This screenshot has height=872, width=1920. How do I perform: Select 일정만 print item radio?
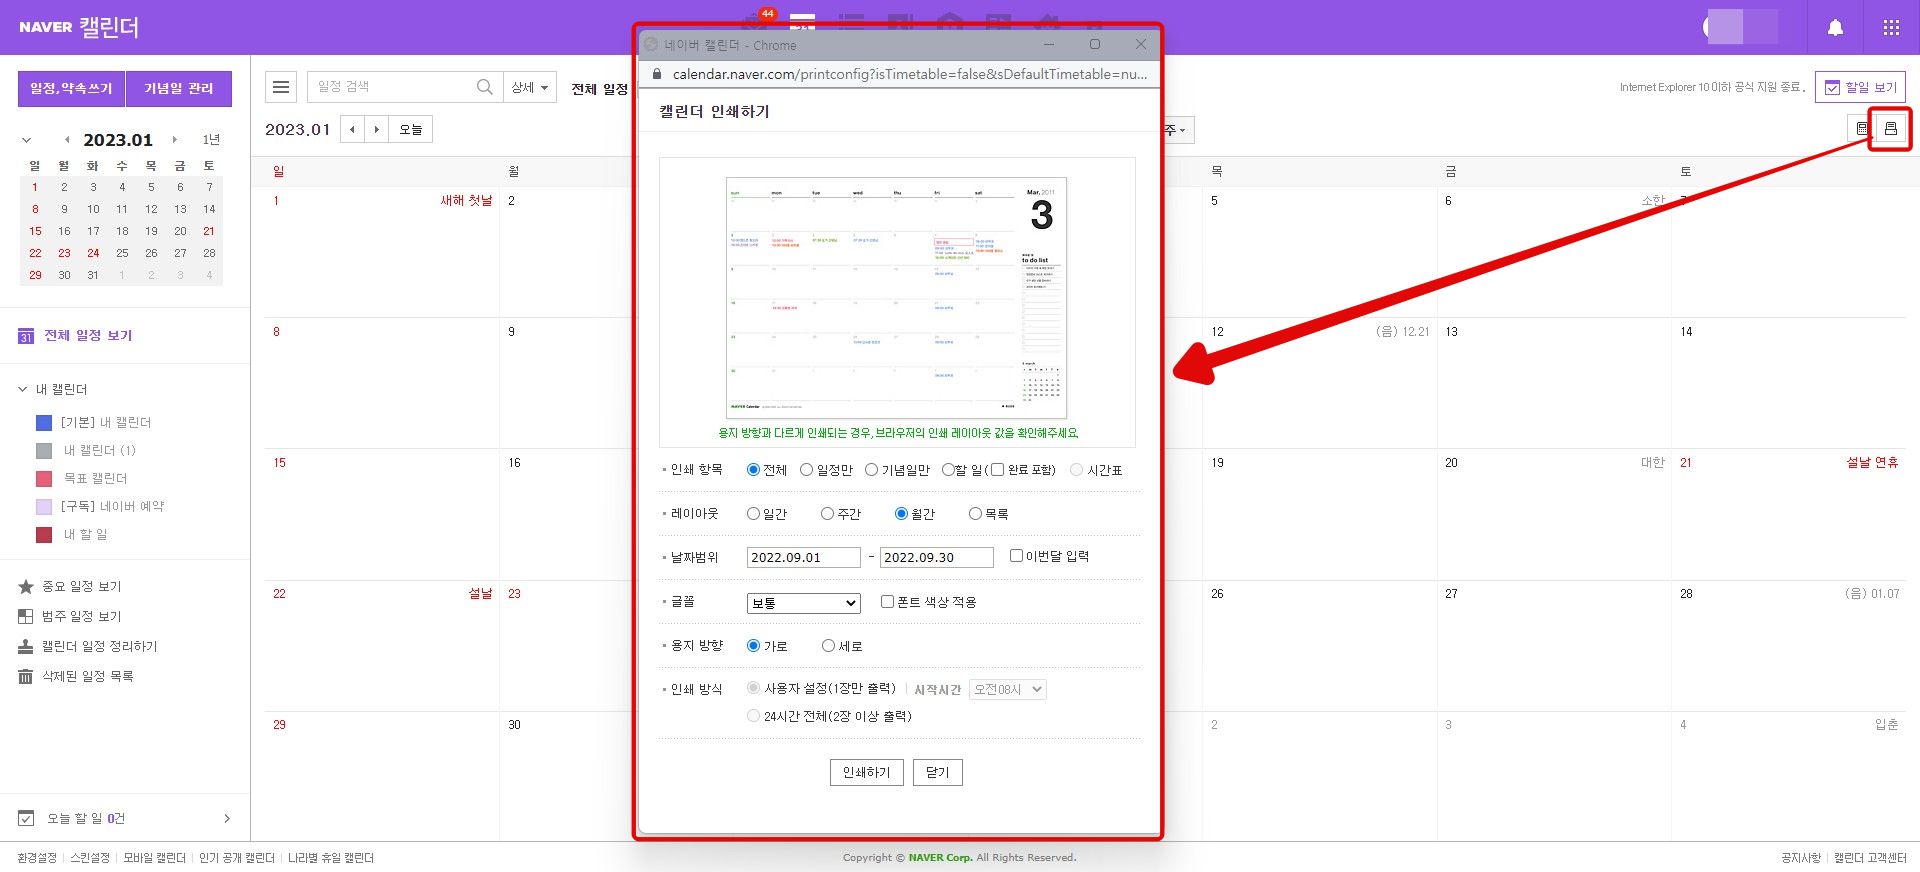[x=806, y=470]
